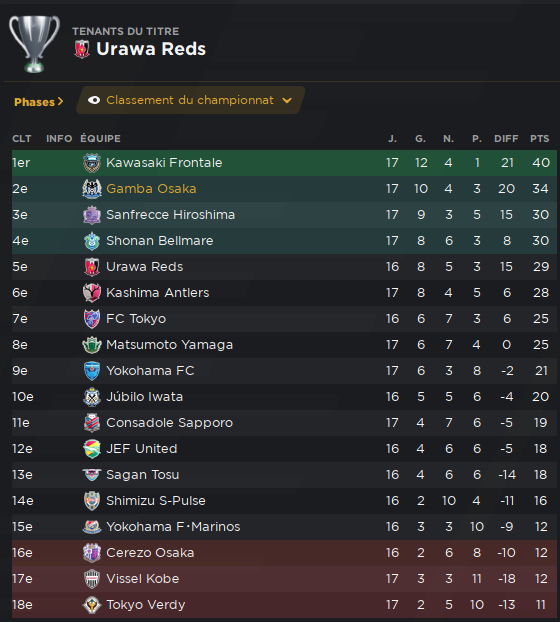This screenshot has height=622, width=560.
Task: Sort table by PTS column header
Action: pyautogui.click(x=540, y=139)
